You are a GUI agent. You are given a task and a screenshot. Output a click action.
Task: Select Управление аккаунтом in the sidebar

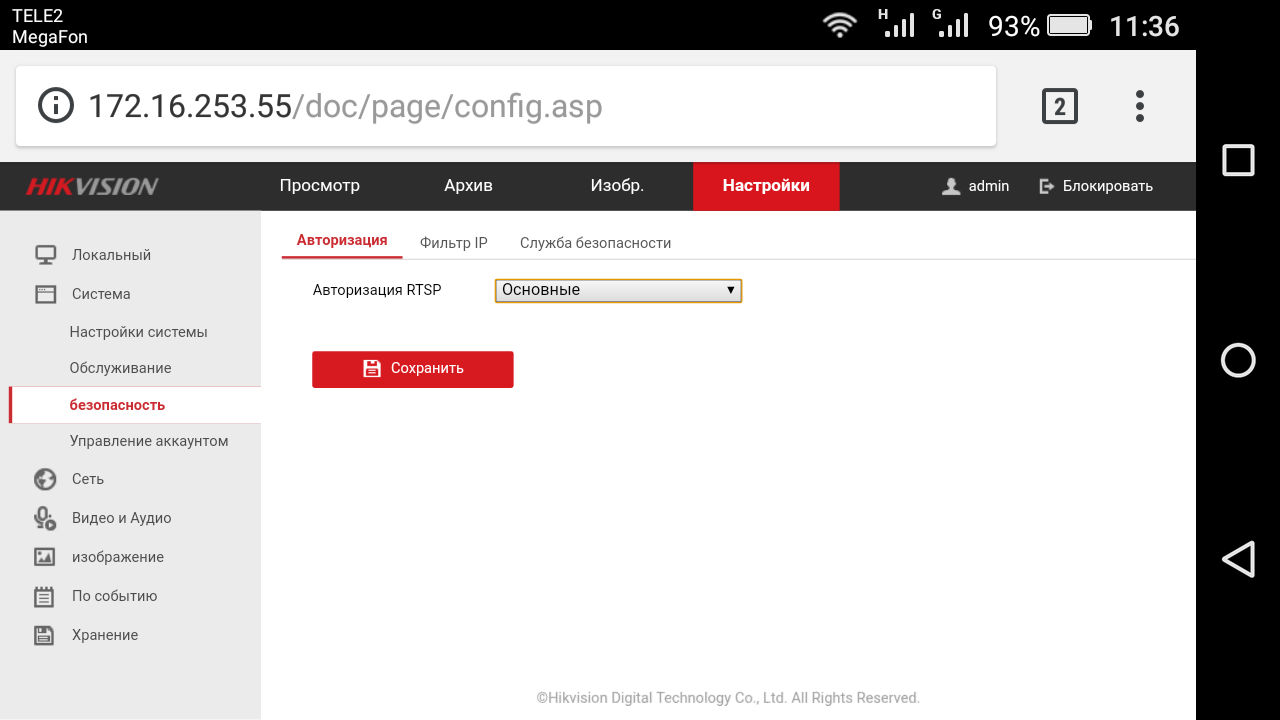click(x=149, y=441)
